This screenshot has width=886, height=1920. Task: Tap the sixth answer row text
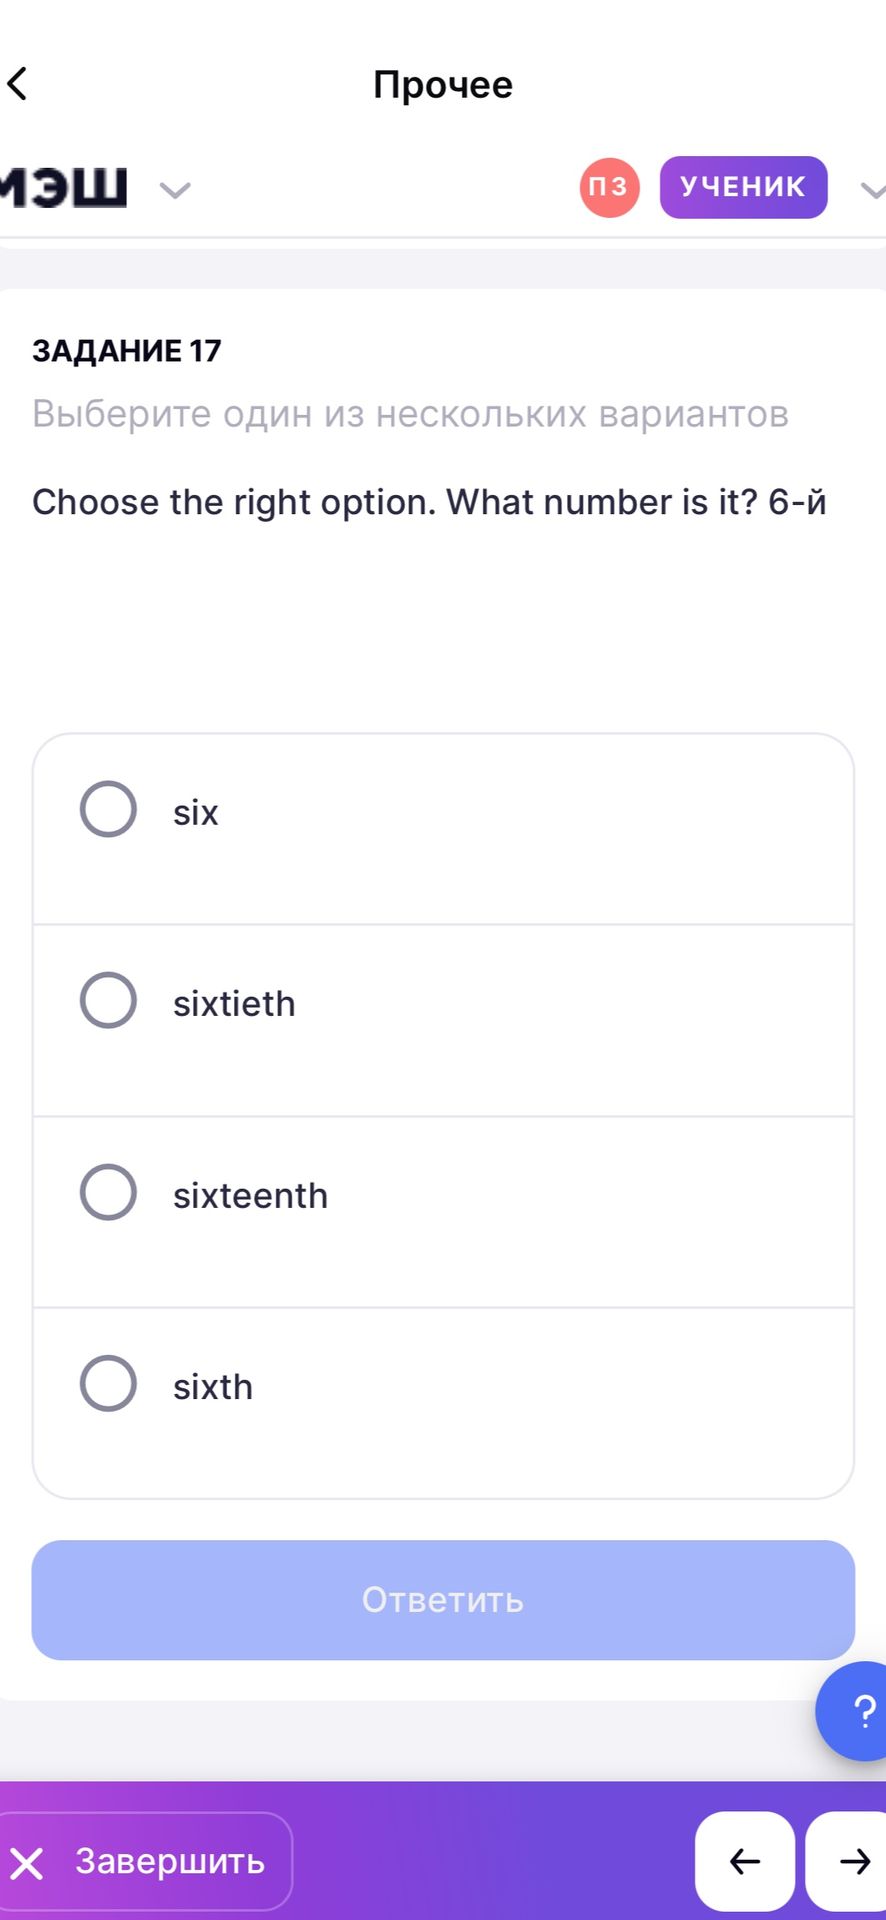click(213, 1386)
